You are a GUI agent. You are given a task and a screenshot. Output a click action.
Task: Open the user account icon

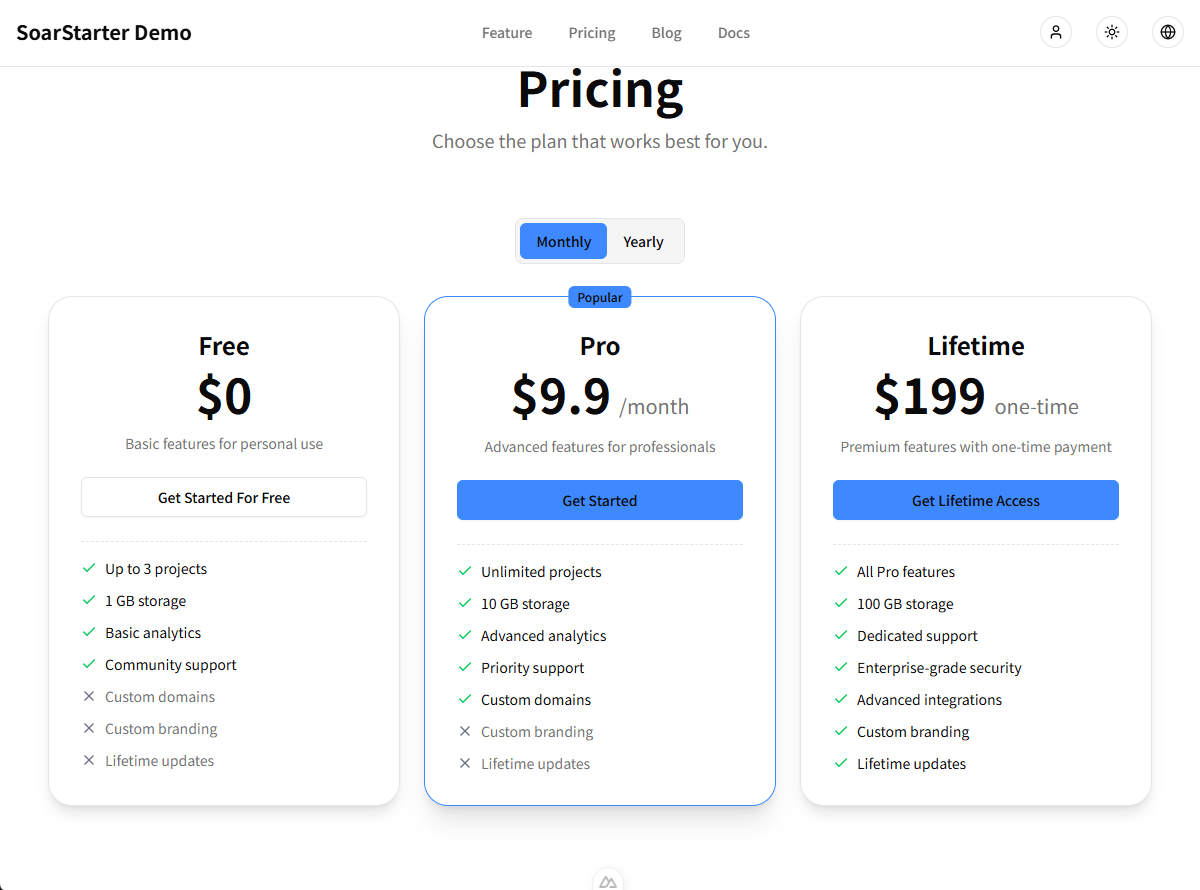pyautogui.click(x=1056, y=32)
